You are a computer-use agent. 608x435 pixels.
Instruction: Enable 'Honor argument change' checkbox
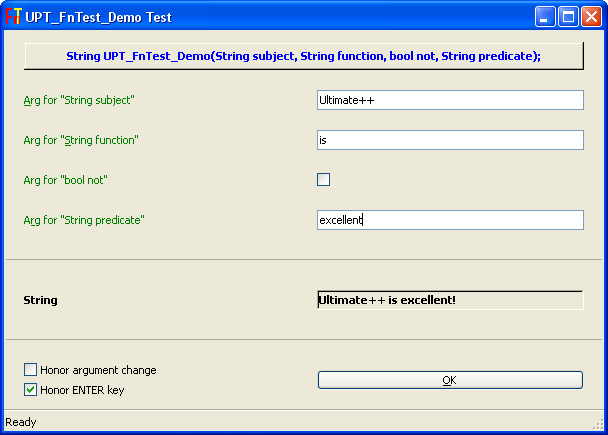click(31, 370)
